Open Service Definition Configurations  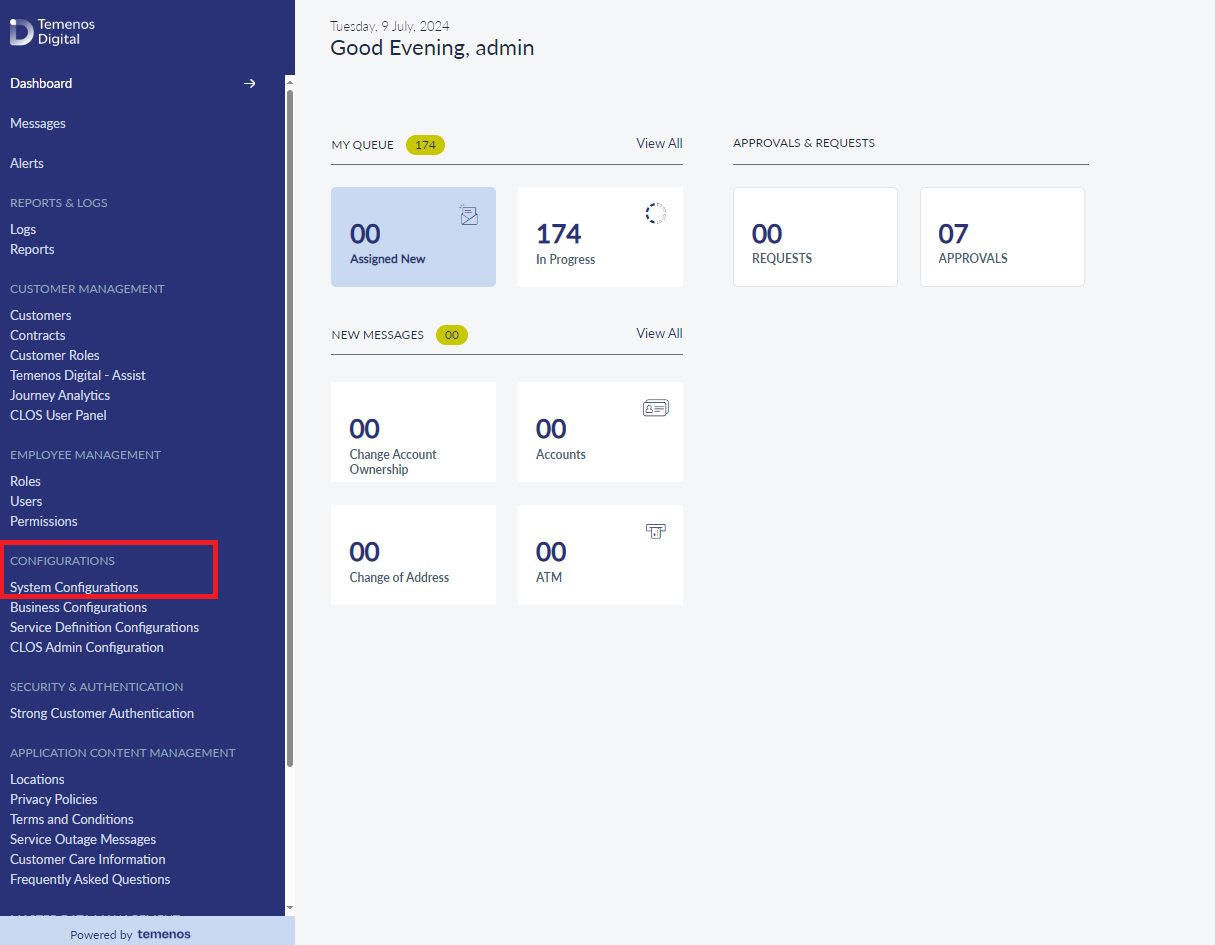coord(105,627)
